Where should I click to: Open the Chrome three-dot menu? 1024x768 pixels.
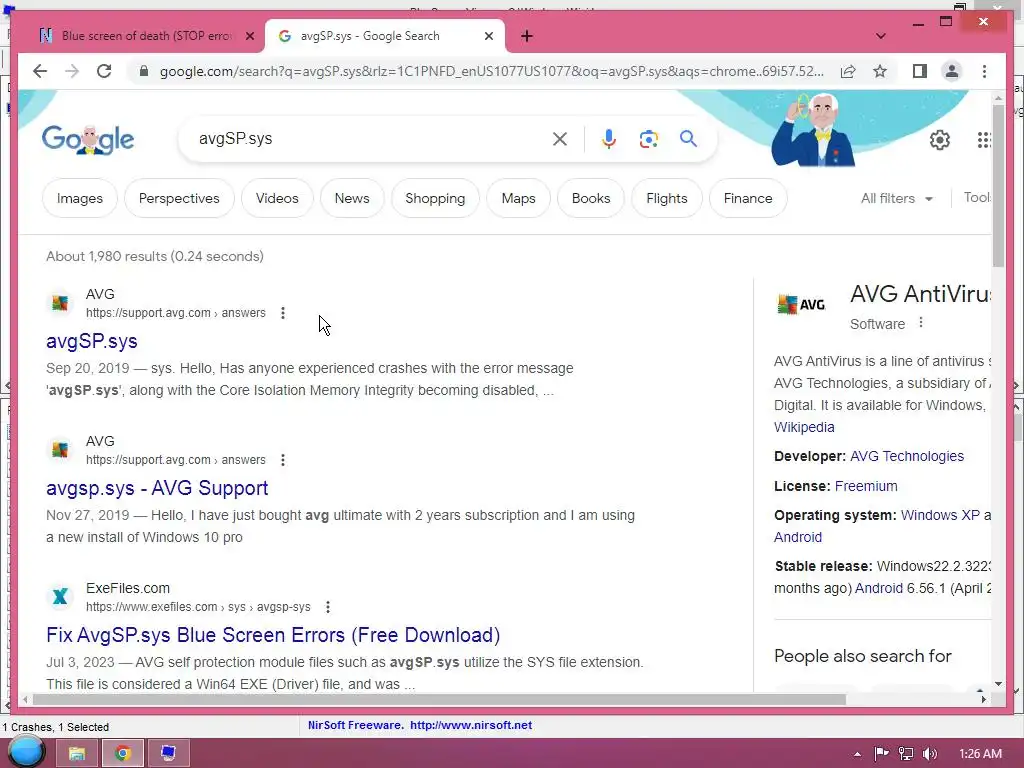click(984, 71)
